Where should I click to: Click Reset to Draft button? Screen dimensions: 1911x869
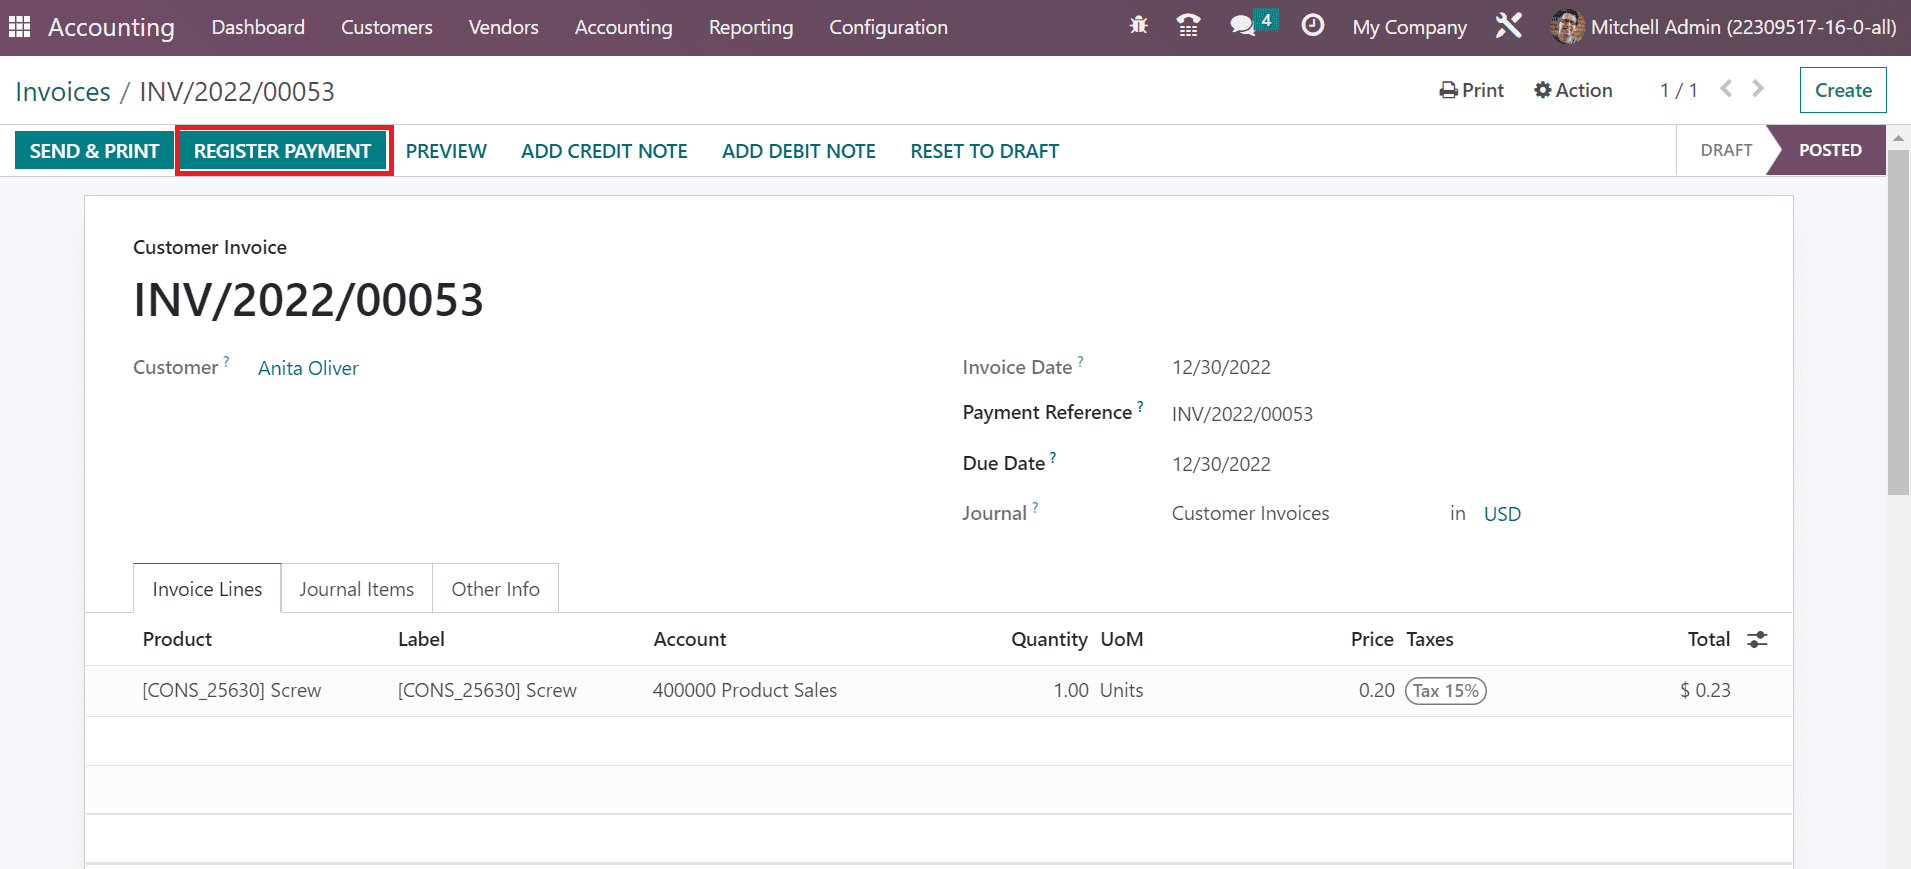click(x=984, y=151)
